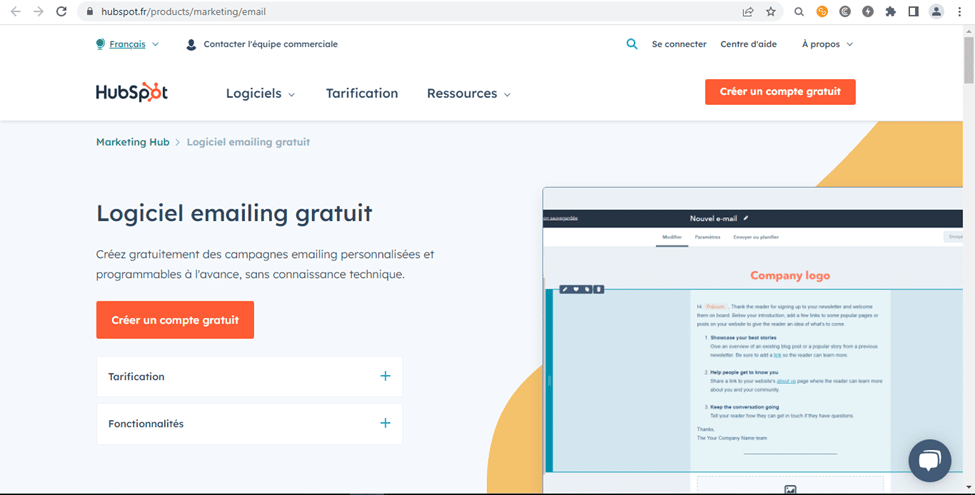Open the chat widget bubble
The image size is (975, 495).
930,461
